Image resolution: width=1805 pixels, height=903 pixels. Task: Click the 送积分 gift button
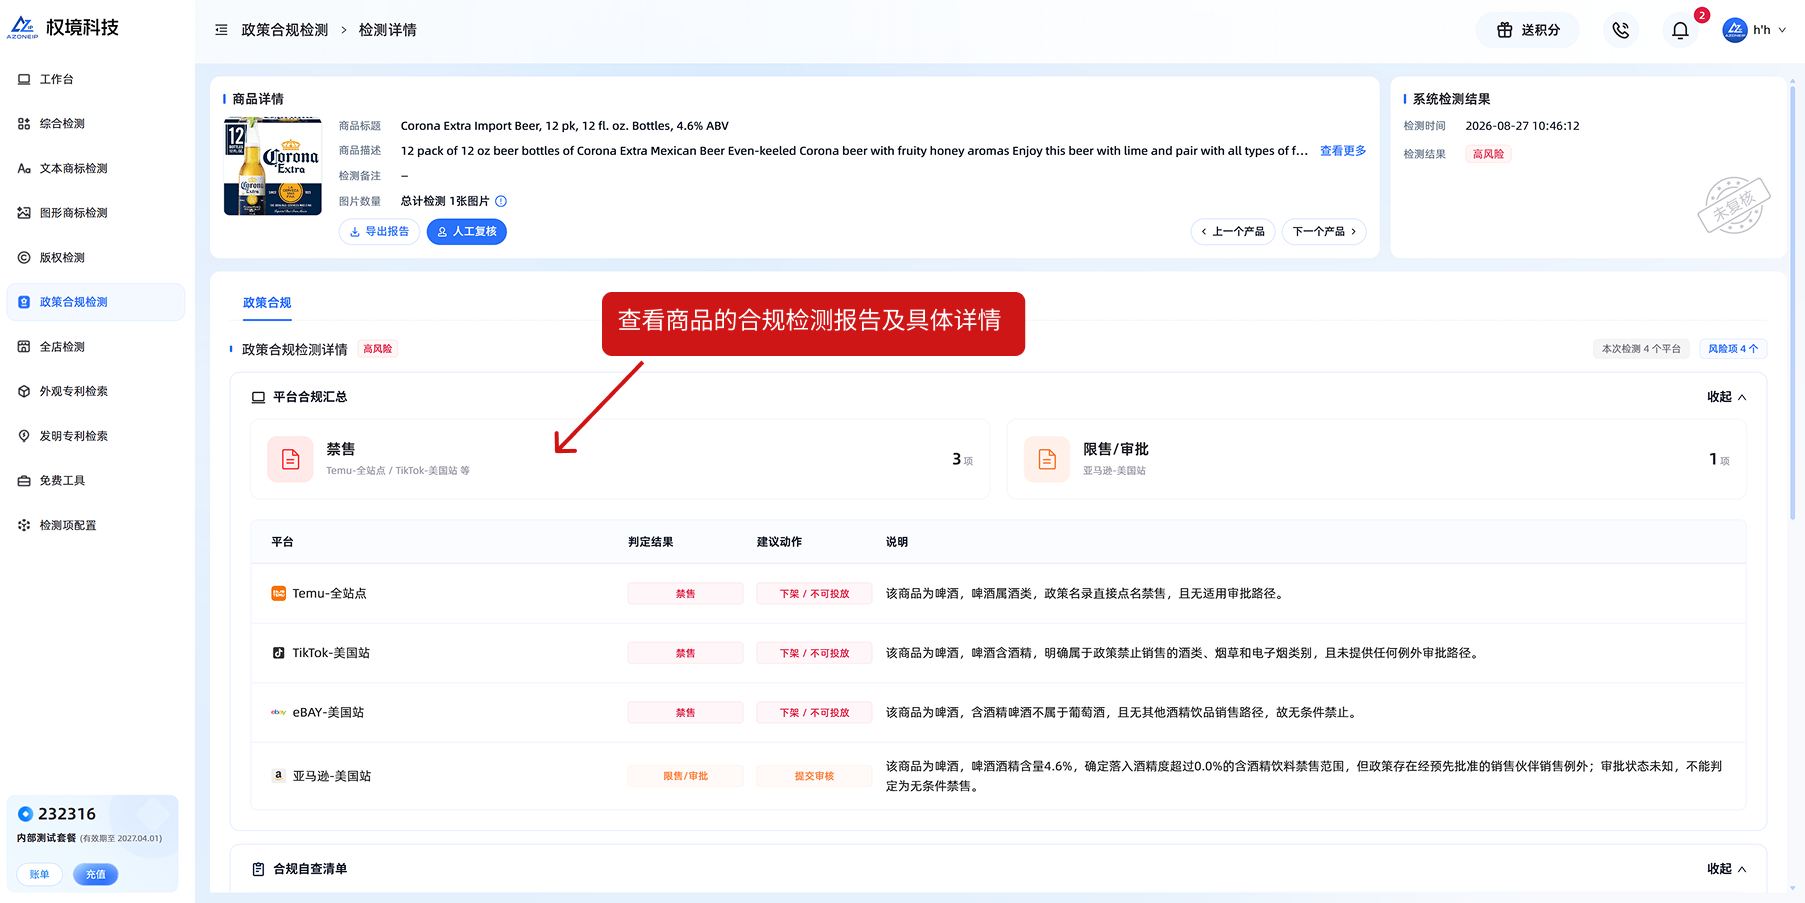click(1528, 30)
